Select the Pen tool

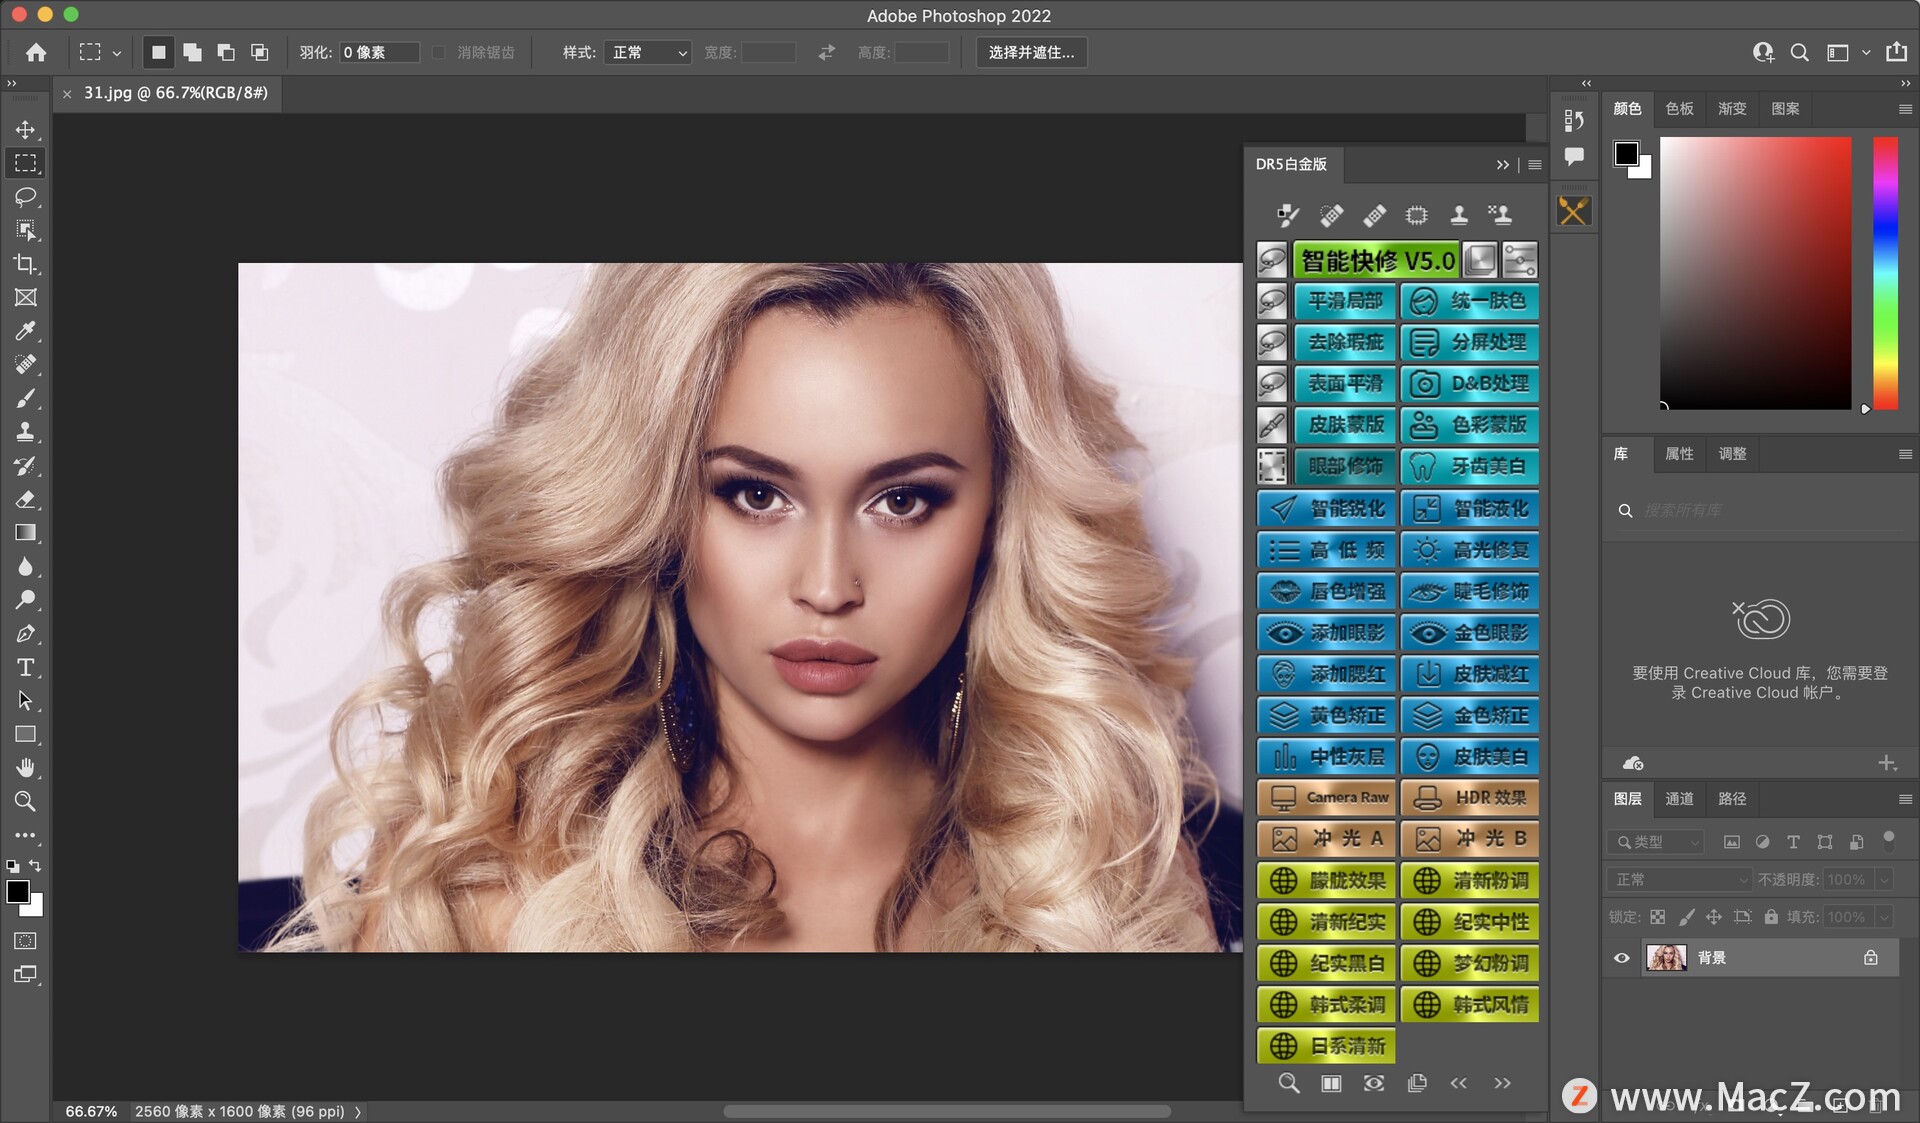point(25,634)
